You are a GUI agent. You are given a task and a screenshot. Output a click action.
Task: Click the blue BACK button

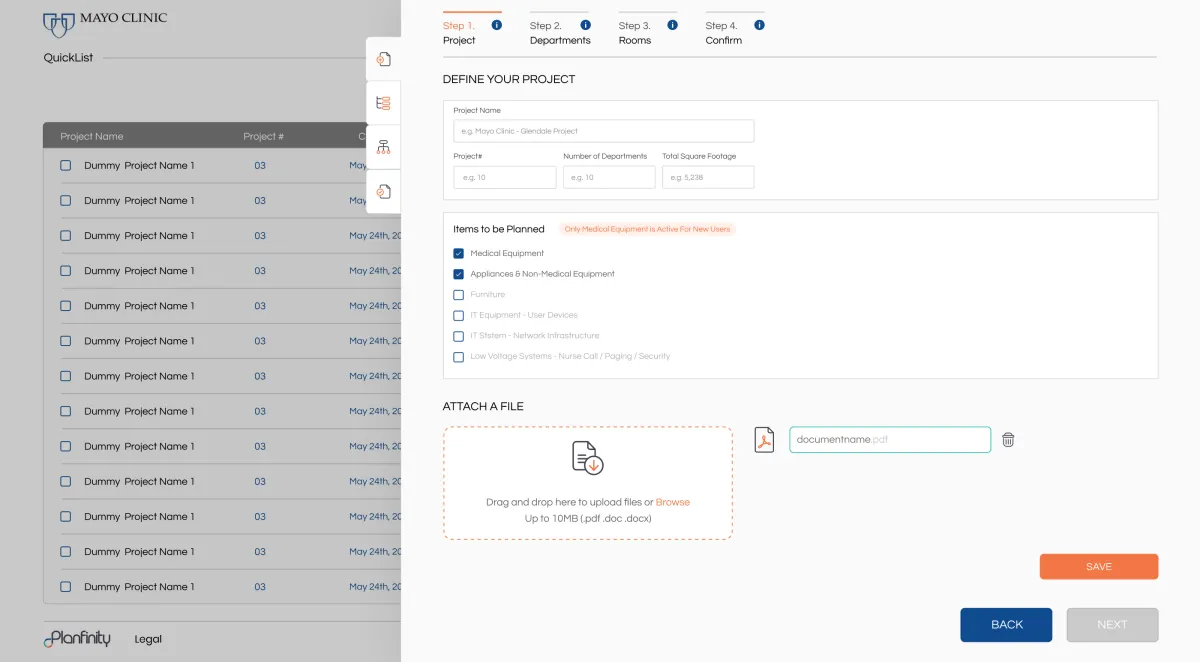pyautogui.click(x=1006, y=625)
